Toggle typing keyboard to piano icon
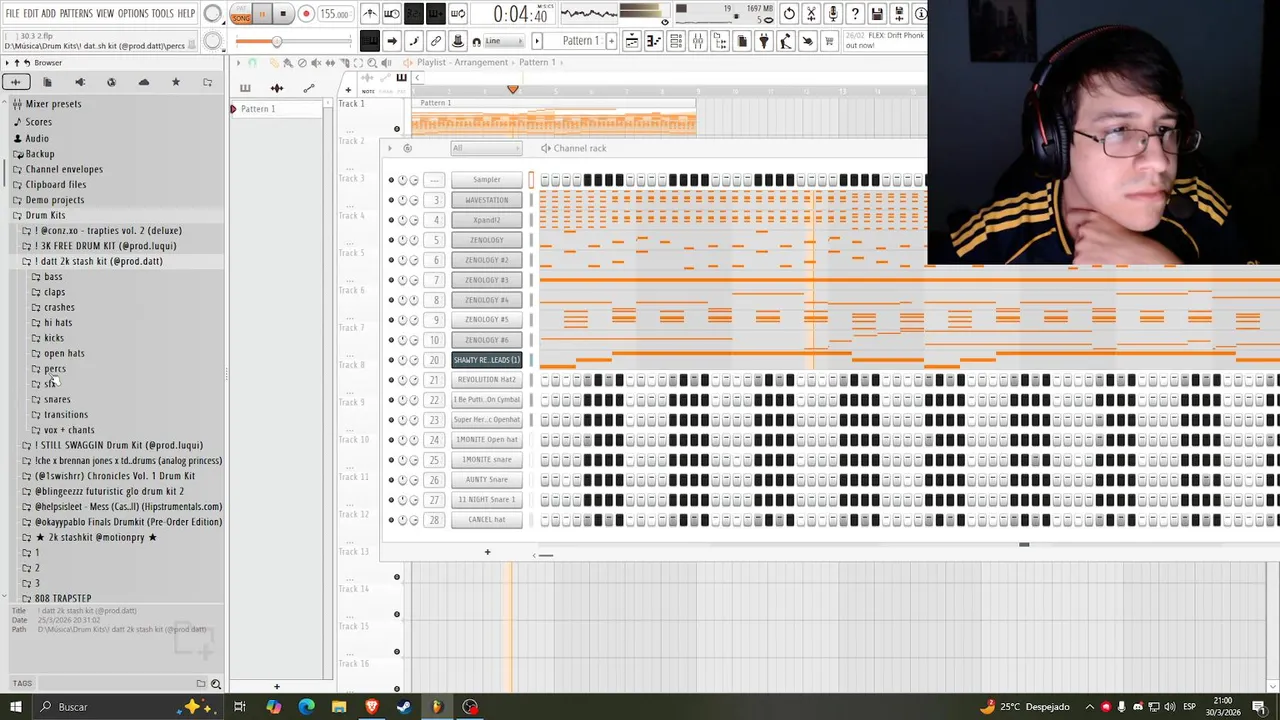 370,41
